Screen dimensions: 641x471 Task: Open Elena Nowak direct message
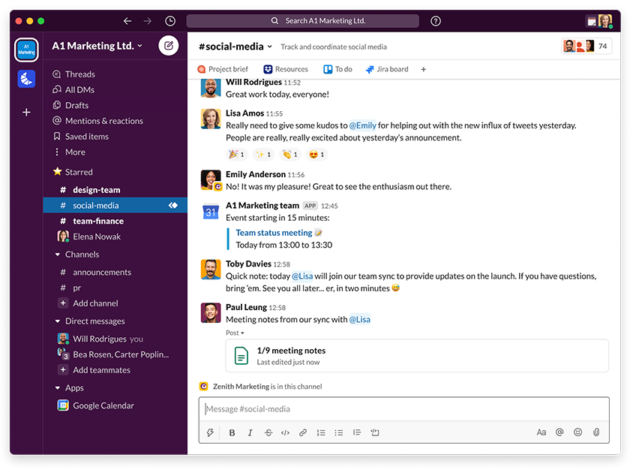pos(115,236)
